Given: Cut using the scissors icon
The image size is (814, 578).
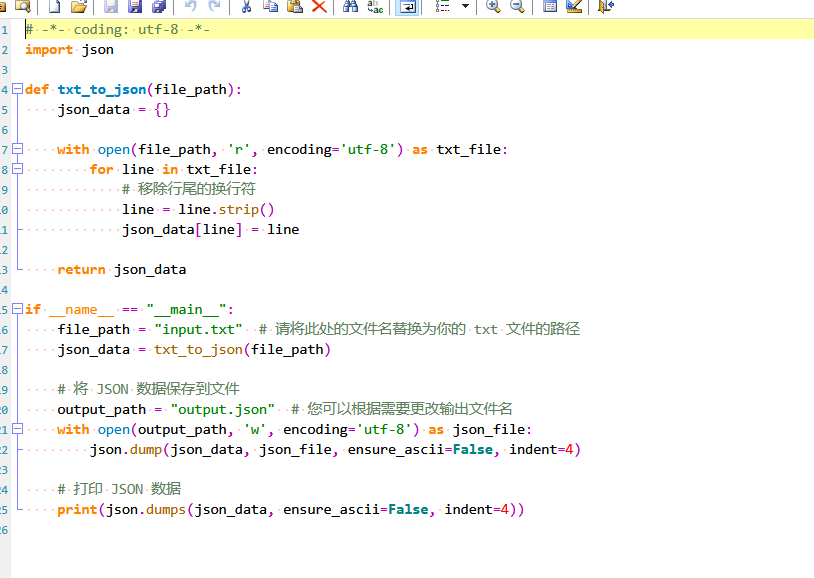Looking at the screenshot, I should coord(245,7).
